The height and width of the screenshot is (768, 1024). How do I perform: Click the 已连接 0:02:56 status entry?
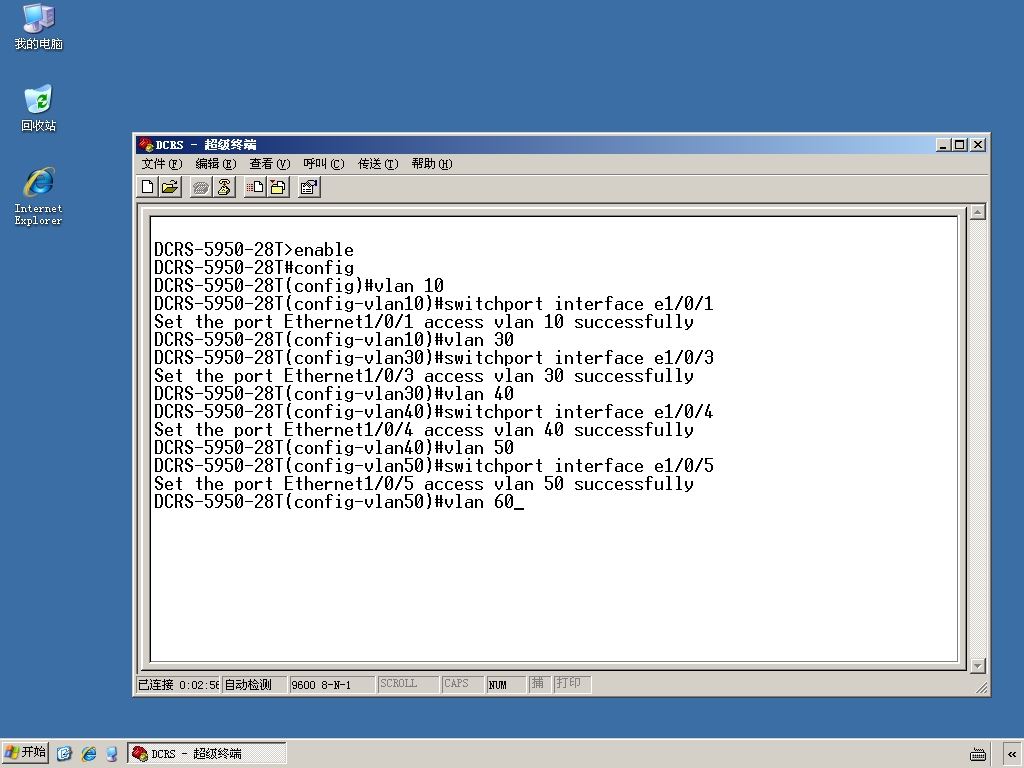178,684
